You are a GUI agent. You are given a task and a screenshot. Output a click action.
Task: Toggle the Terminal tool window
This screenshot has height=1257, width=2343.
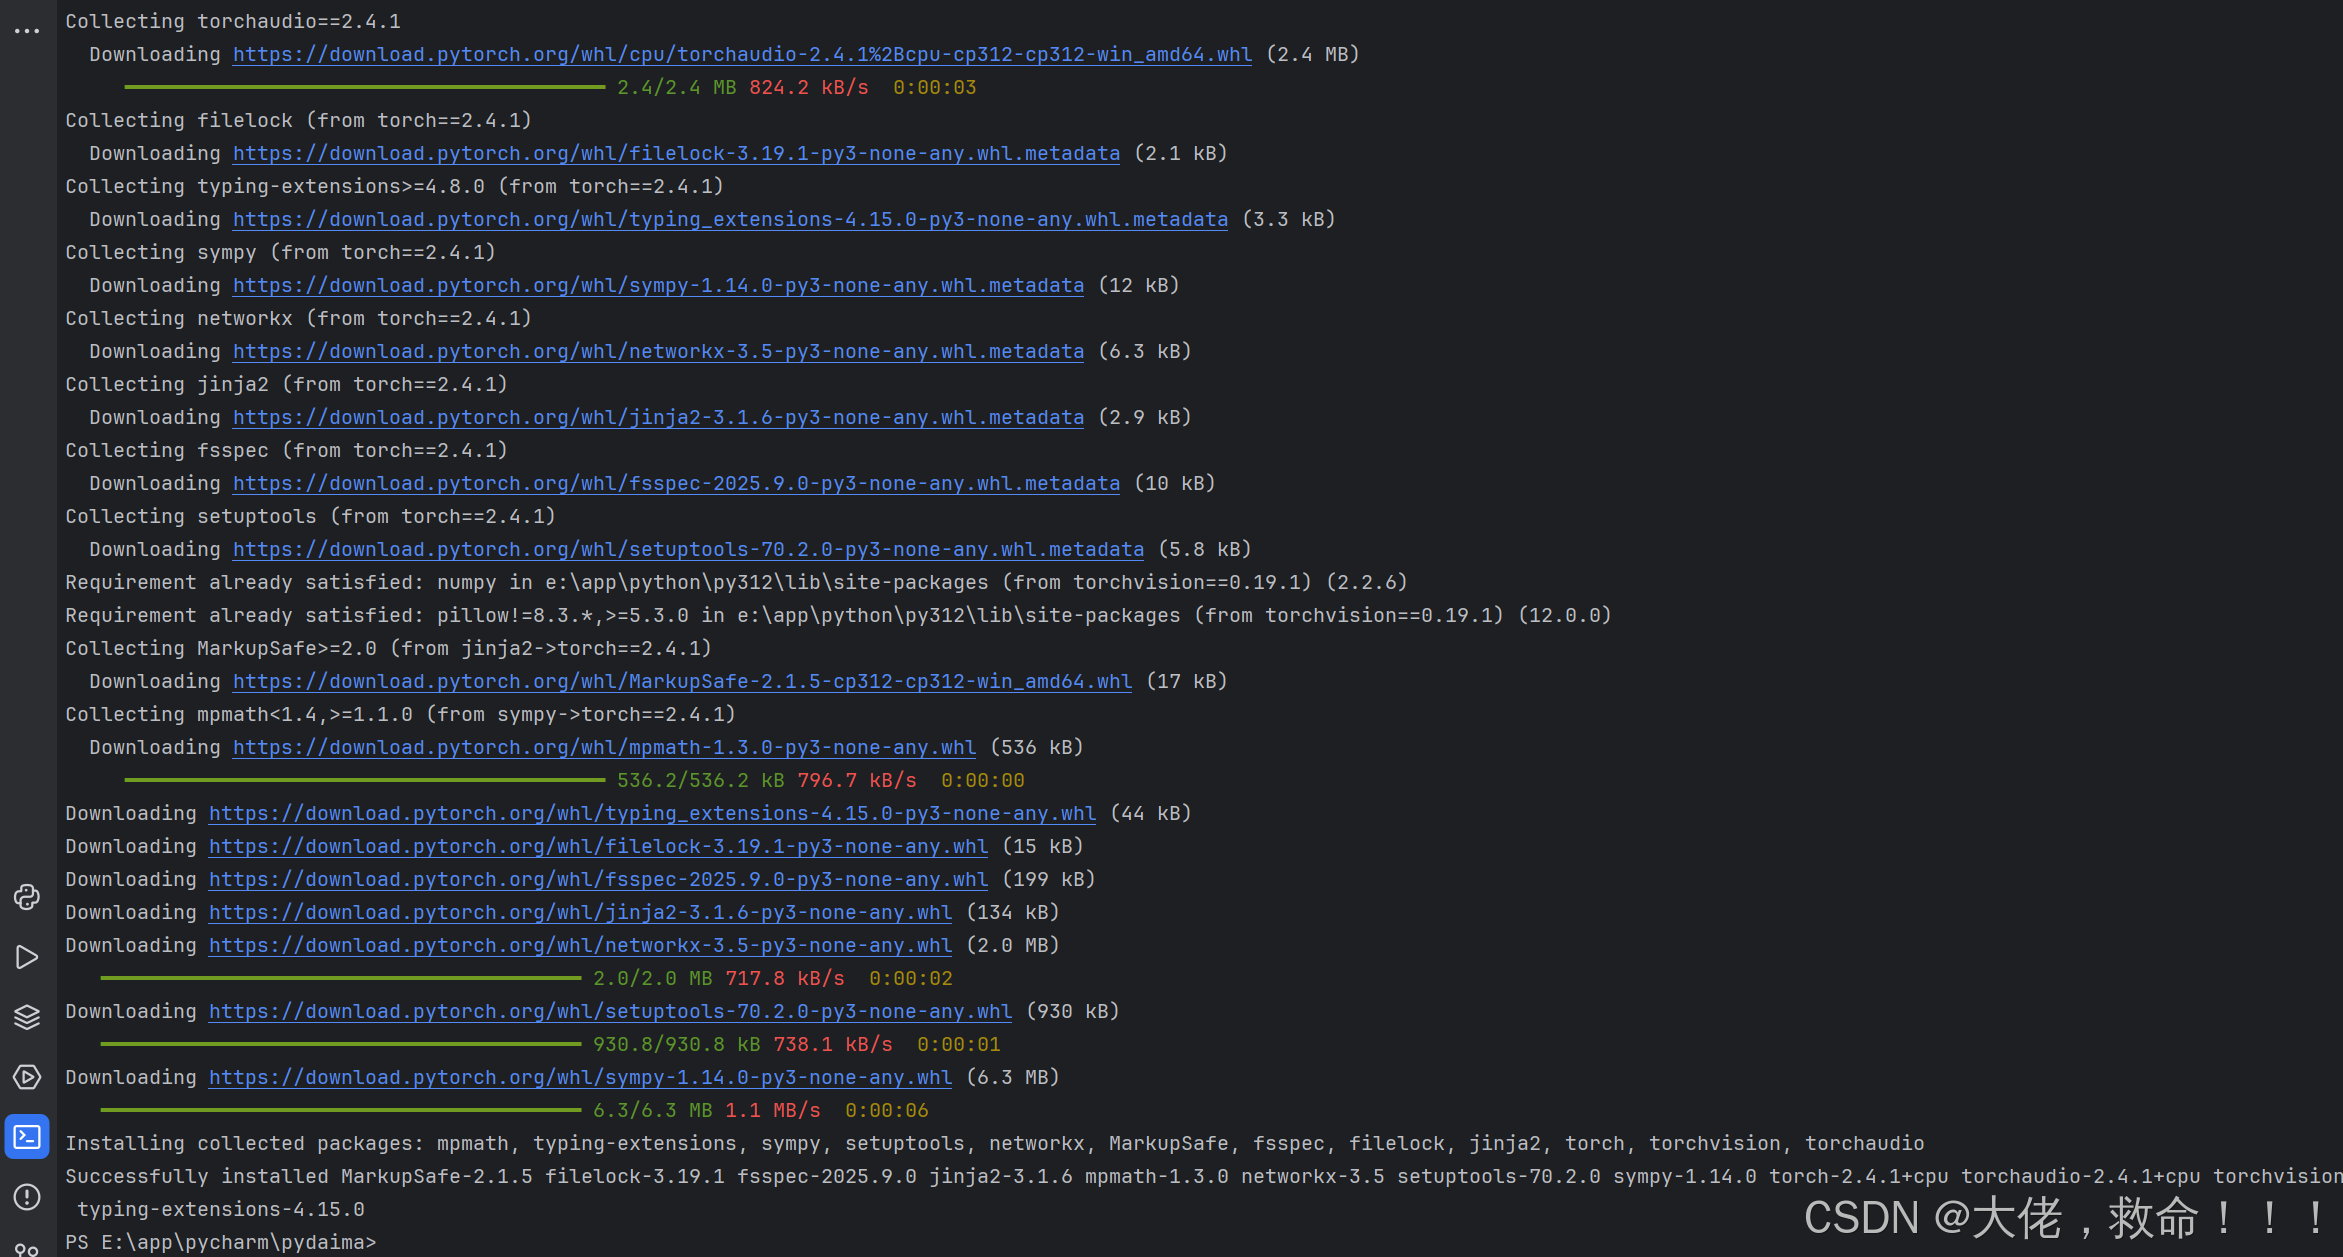point(27,1137)
